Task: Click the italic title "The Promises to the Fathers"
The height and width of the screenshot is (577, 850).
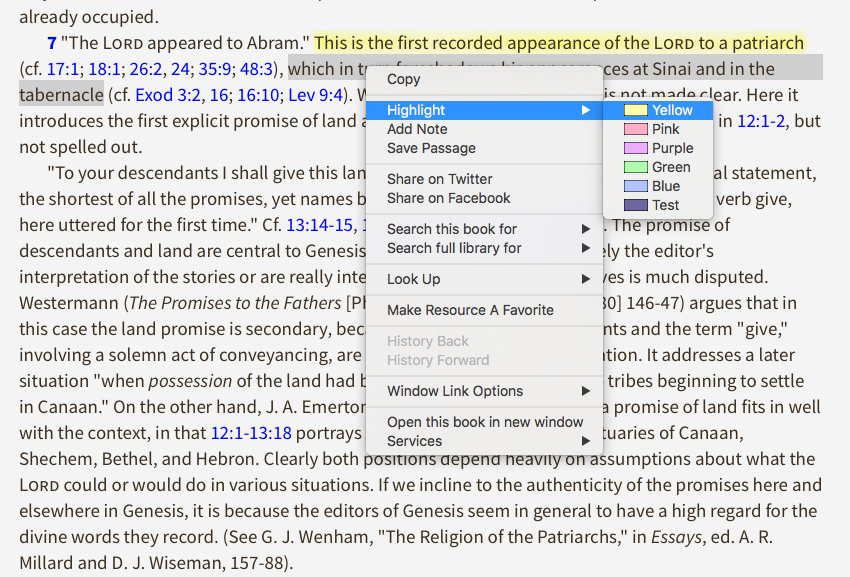Action: click(x=235, y=303)
